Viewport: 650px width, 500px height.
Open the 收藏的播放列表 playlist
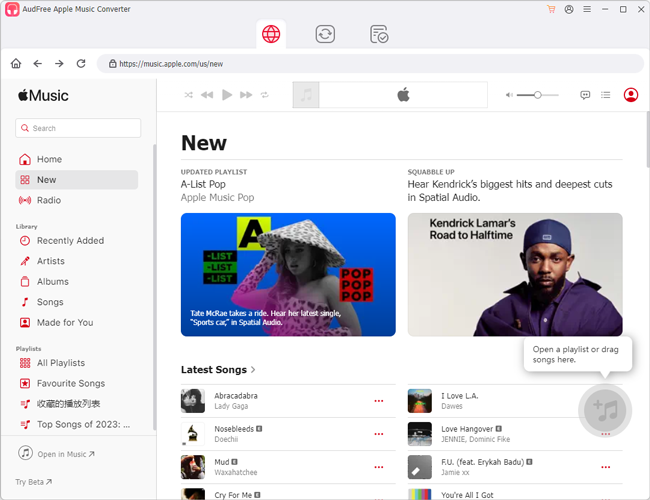coord(77,404)
